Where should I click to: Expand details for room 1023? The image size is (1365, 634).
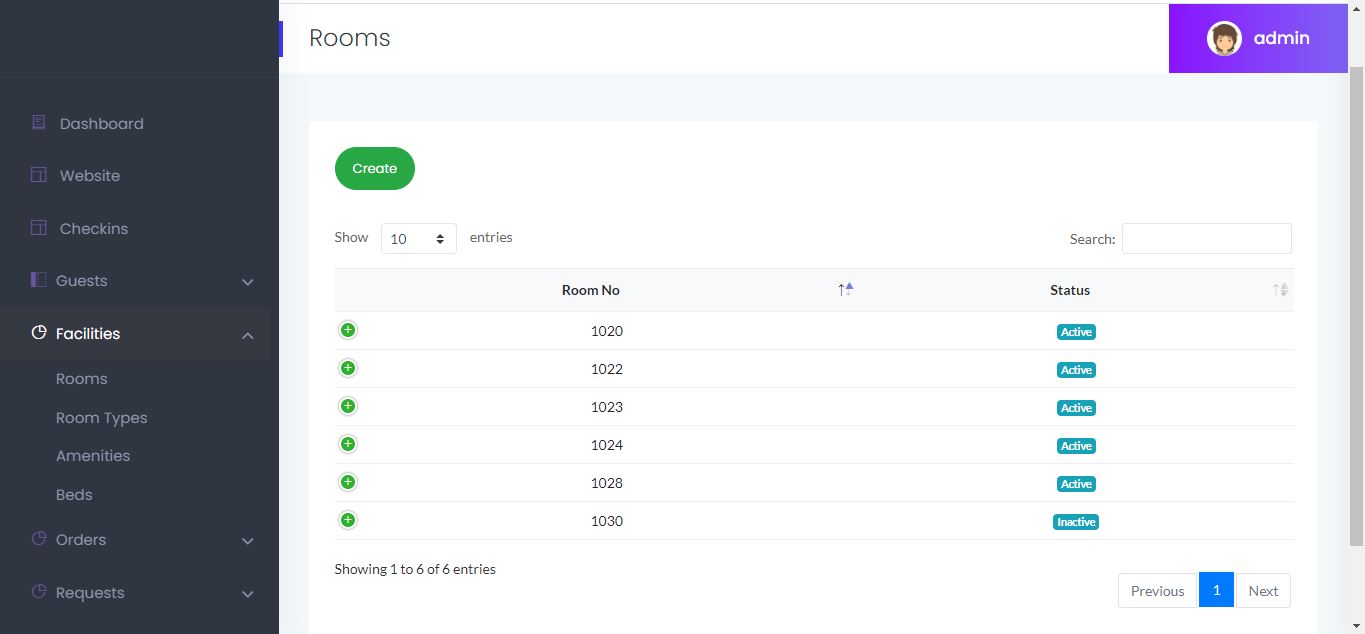pyautogui.click(x=348, y=406)
